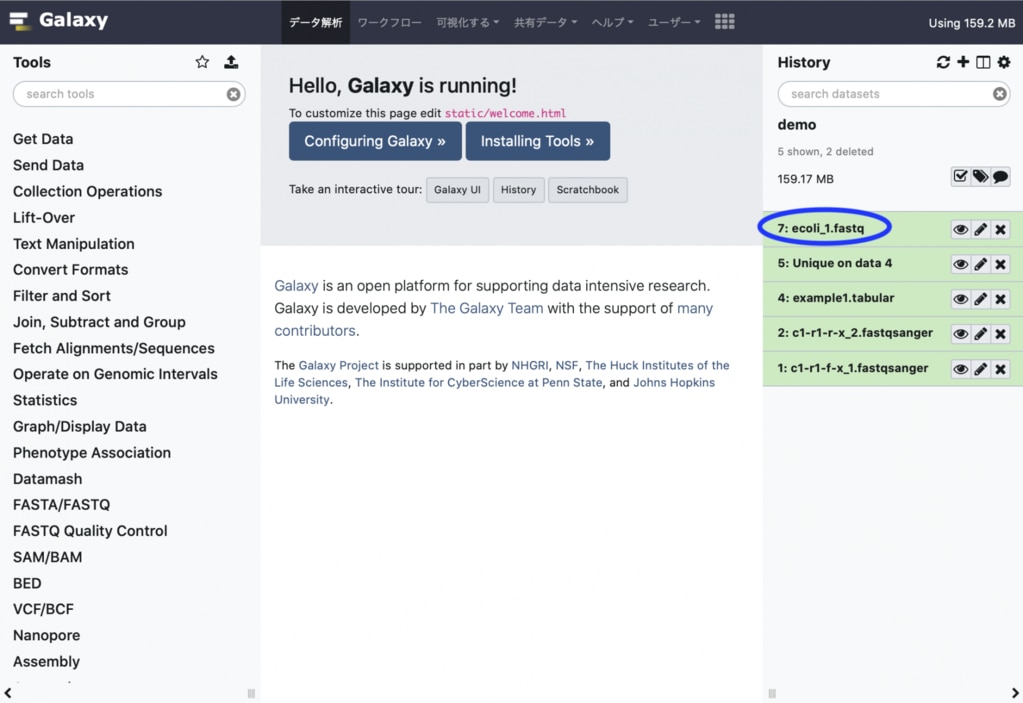Screen dimensions: 1023x703
Task: Click the Galaxy logo icon
Action: tap(20, 21)
